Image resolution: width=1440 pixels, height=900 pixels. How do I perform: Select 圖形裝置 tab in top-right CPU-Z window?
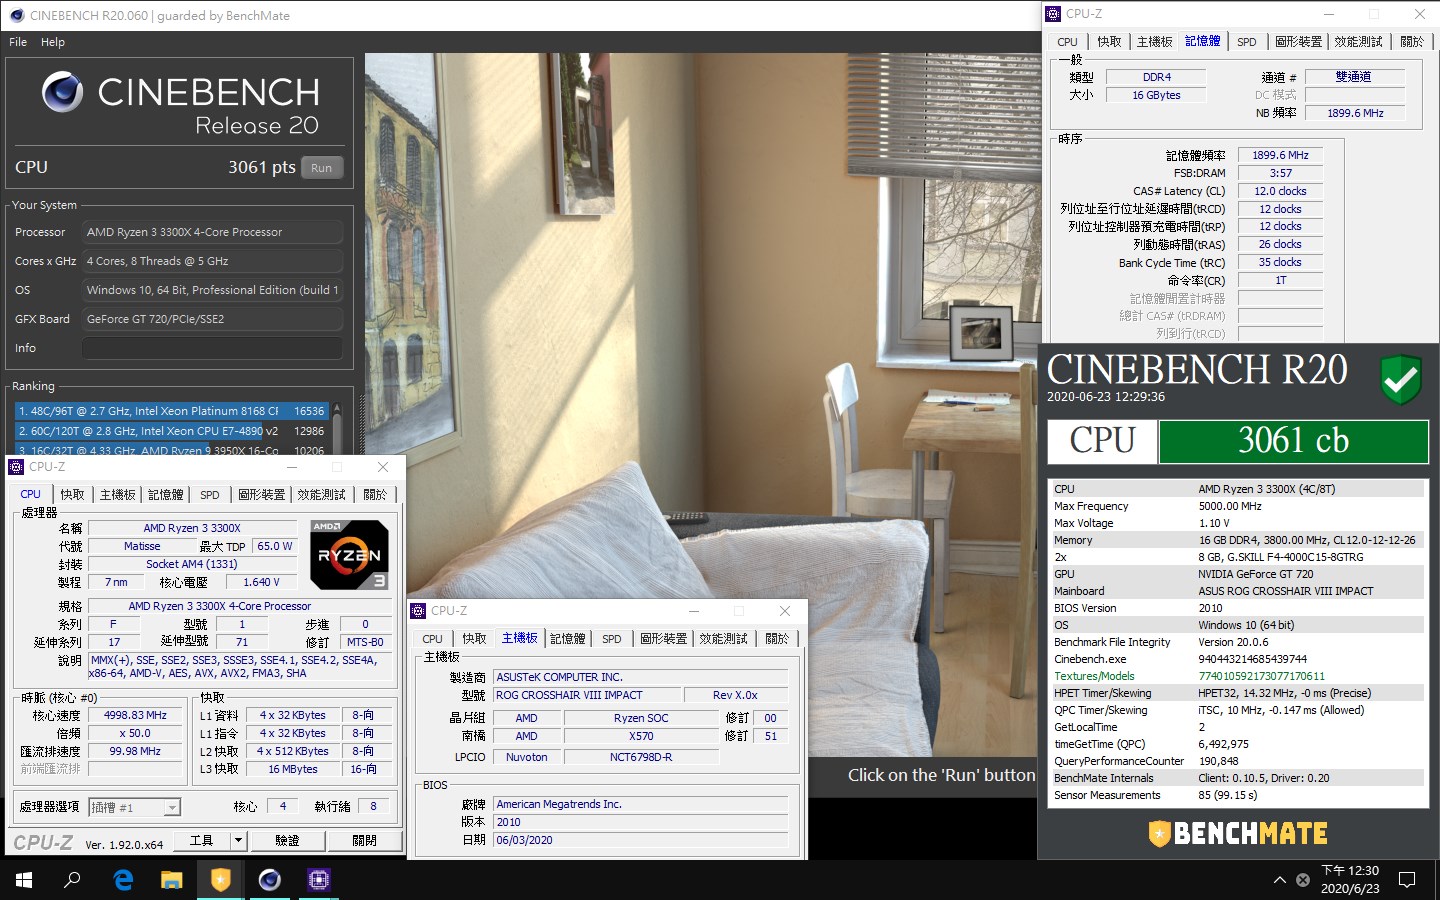tap(1298, 42)
